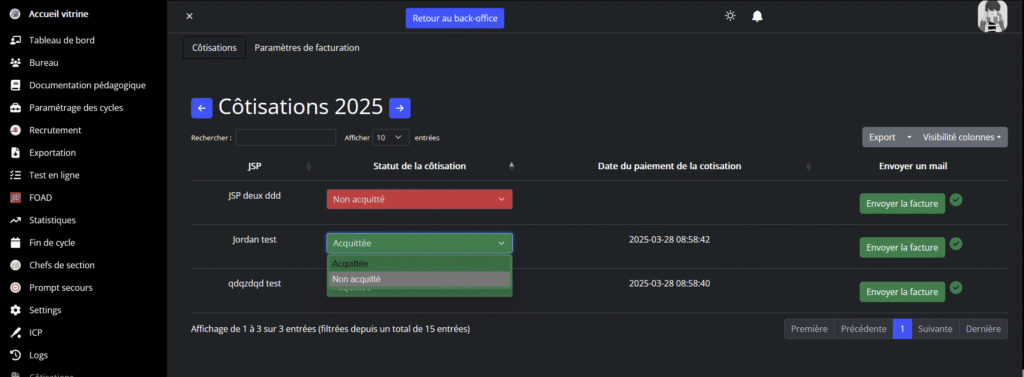Screen dimensions: 1024x377
Task: Click the Paramétrage des cycles icon
Action: [x=16, y=108]
